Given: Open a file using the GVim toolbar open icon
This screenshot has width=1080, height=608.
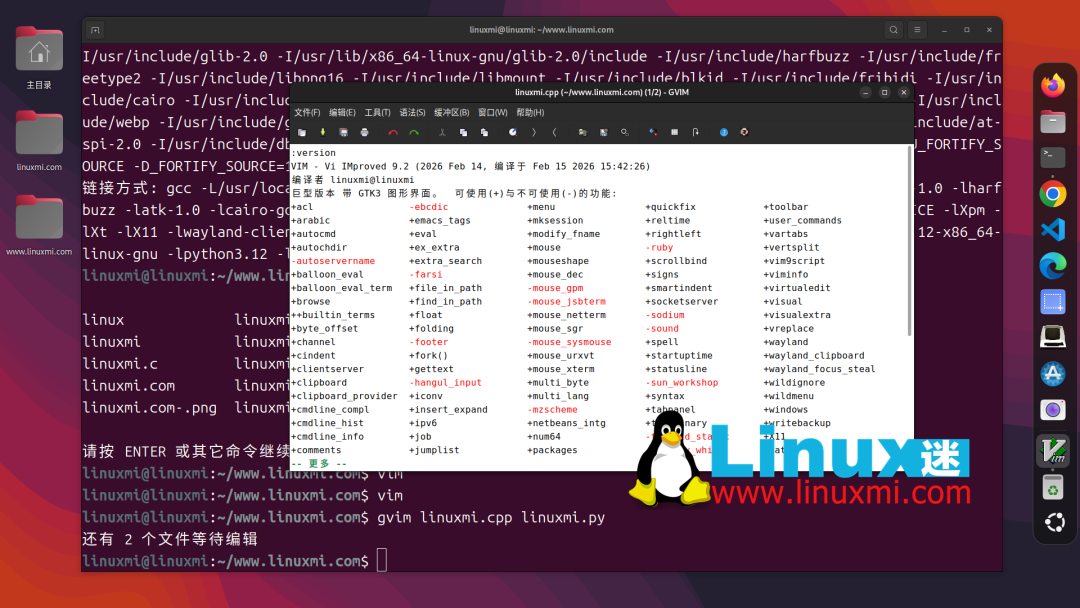Looking at the screenshot, I should pyautogui.click(x=300, y=131).
